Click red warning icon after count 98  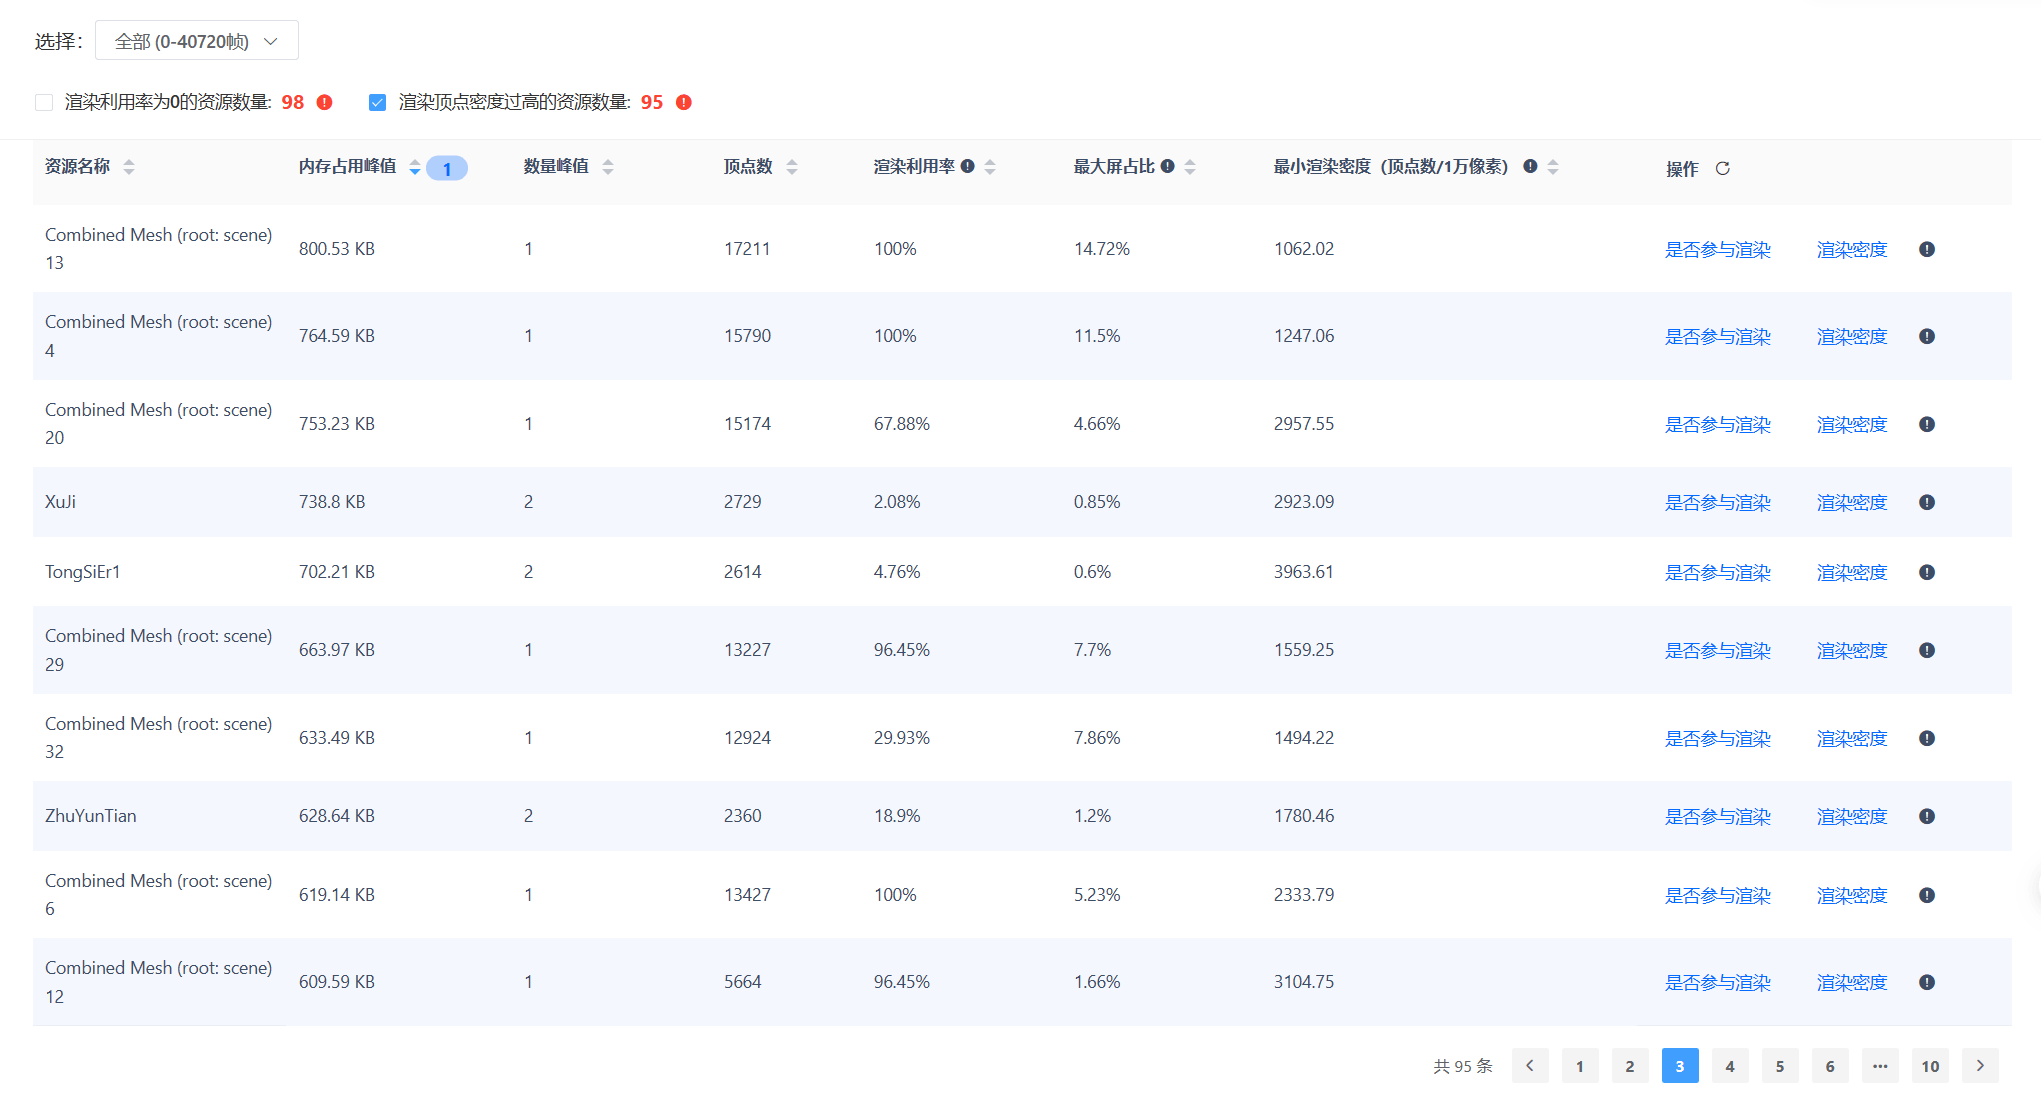tap(325, 102)
